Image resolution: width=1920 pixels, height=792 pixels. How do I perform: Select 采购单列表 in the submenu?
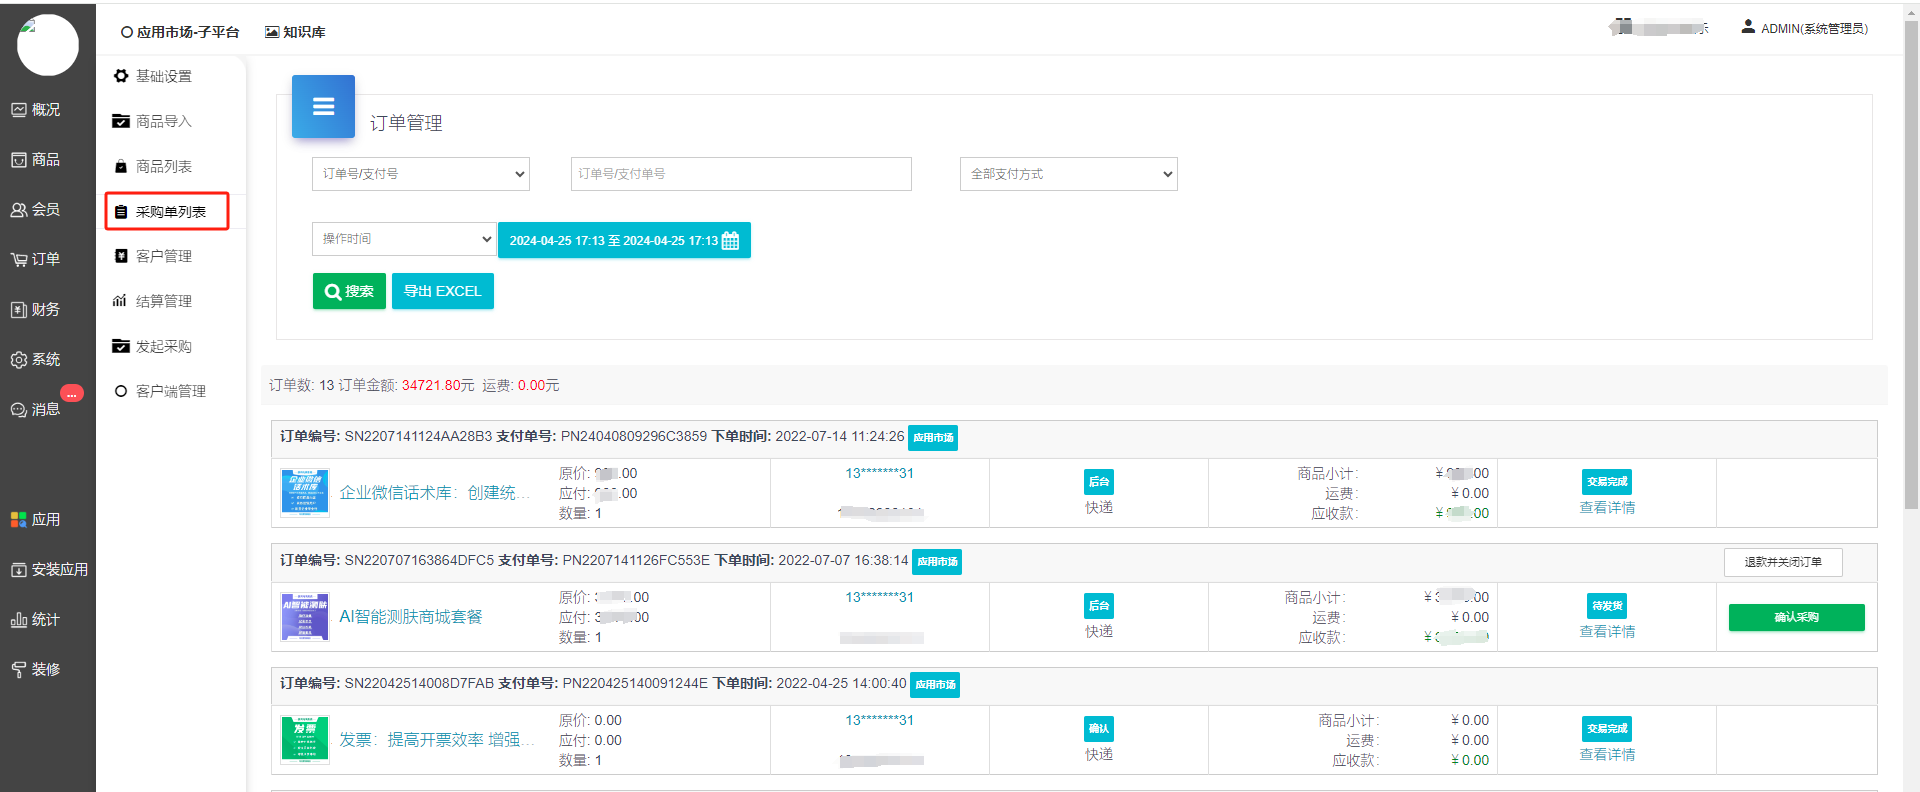[x=168, y=212]
